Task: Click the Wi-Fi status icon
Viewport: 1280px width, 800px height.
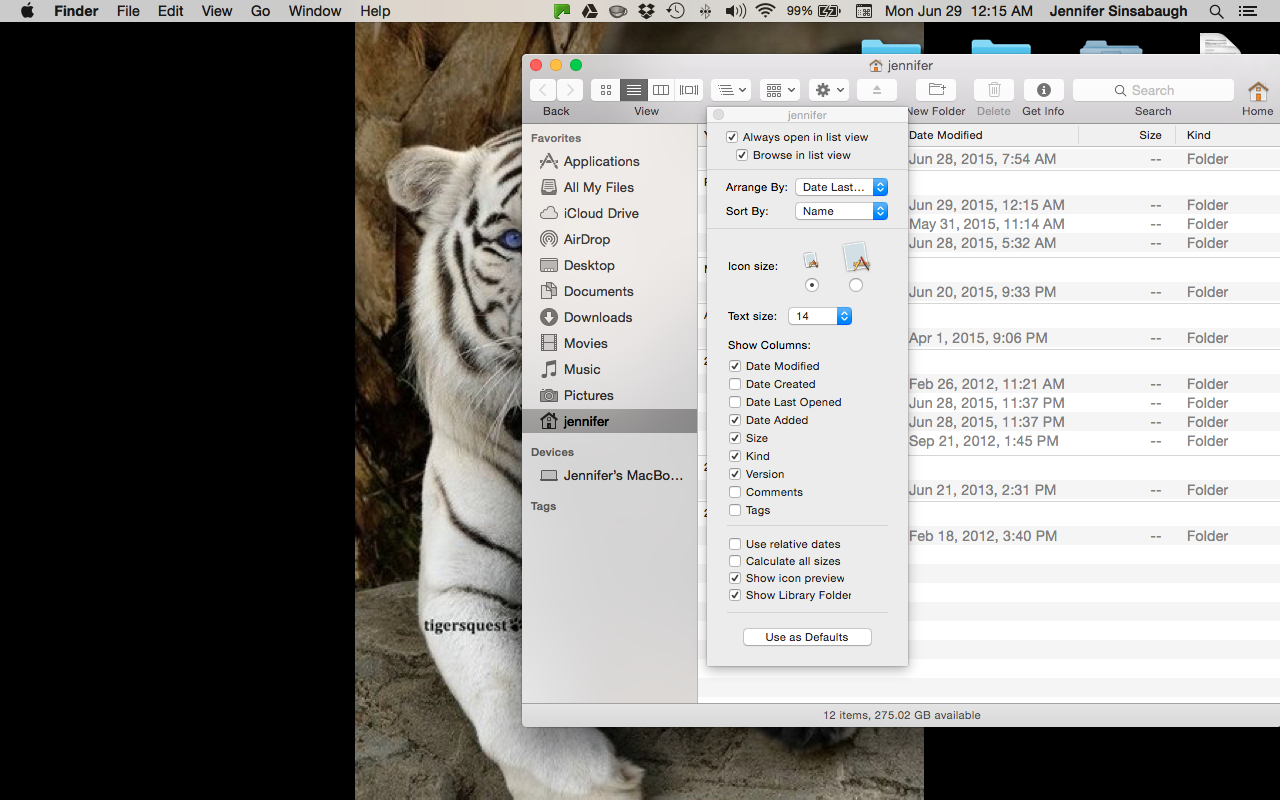Action: click(765, 11)
